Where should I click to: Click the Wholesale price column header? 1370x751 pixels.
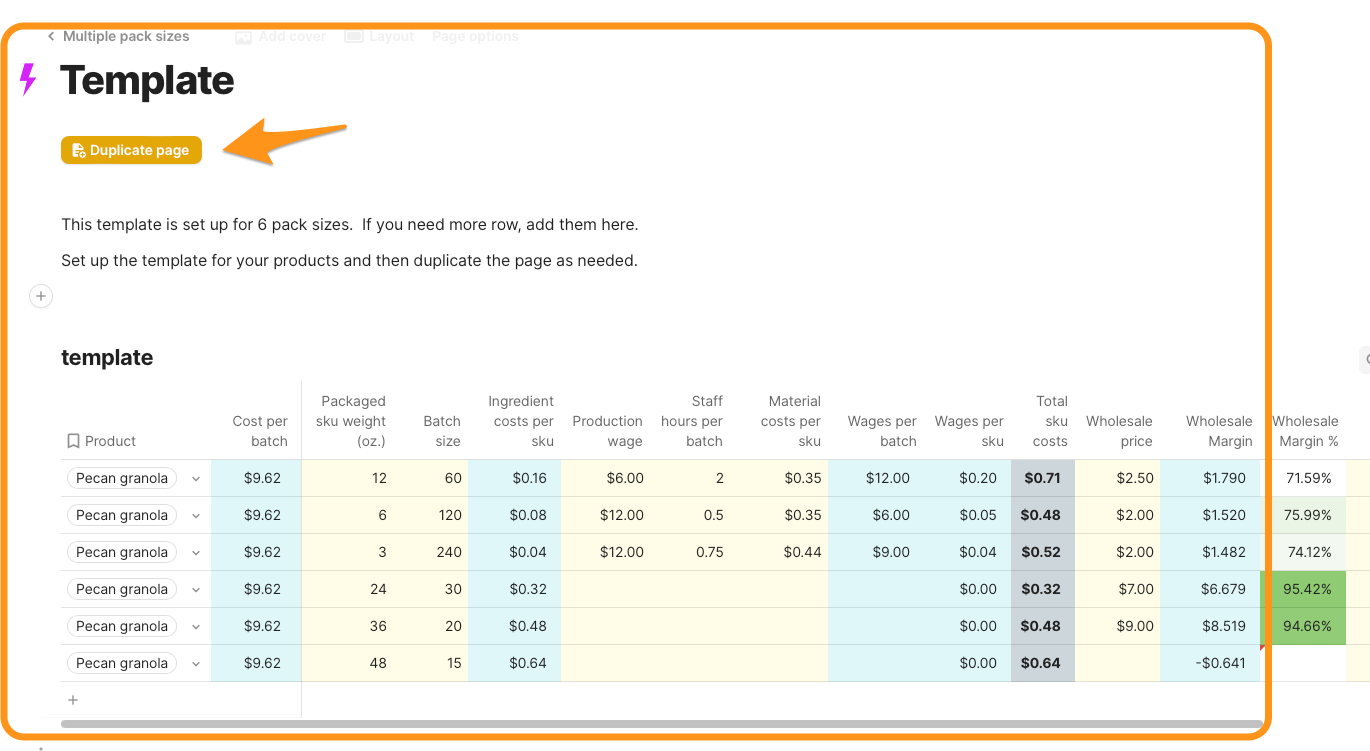[1118, 431]
